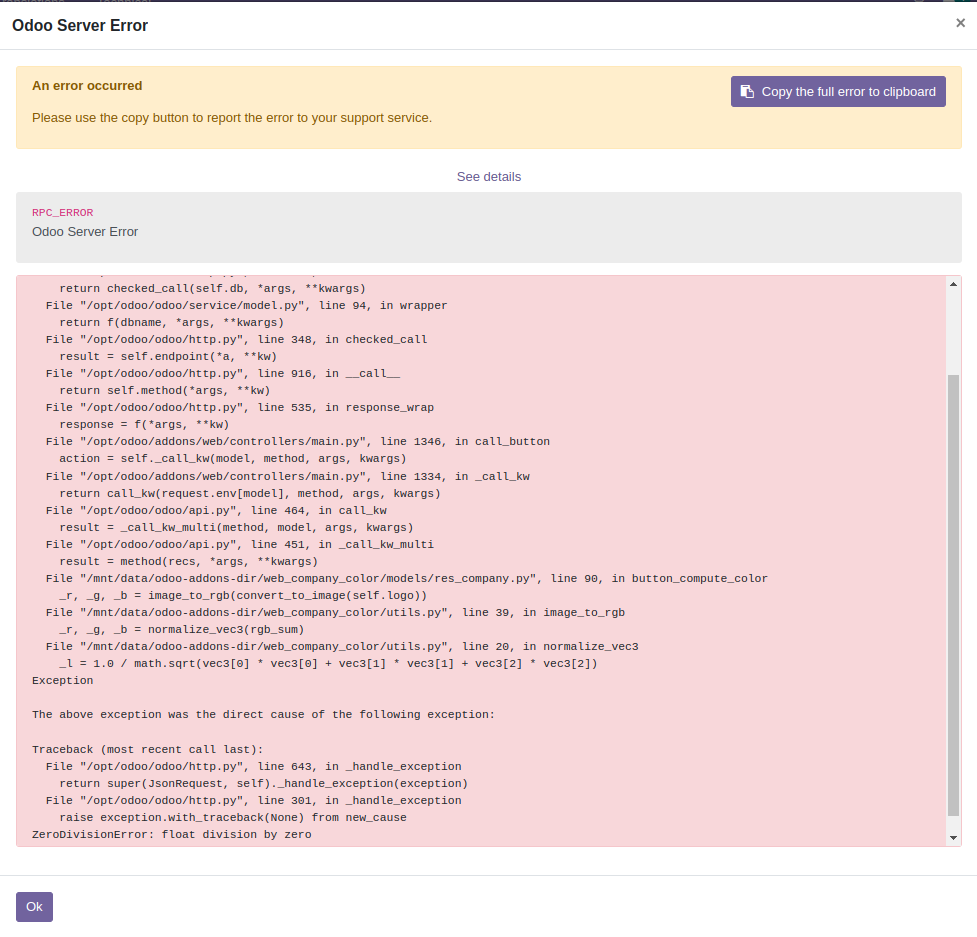Click the Odoo Server Error summary line

pyautogui.click(x=85, y=231)
